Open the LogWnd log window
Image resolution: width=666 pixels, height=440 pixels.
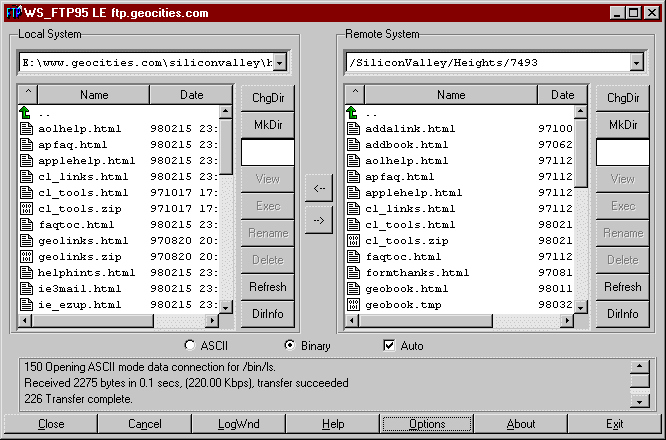coord(238,424)
